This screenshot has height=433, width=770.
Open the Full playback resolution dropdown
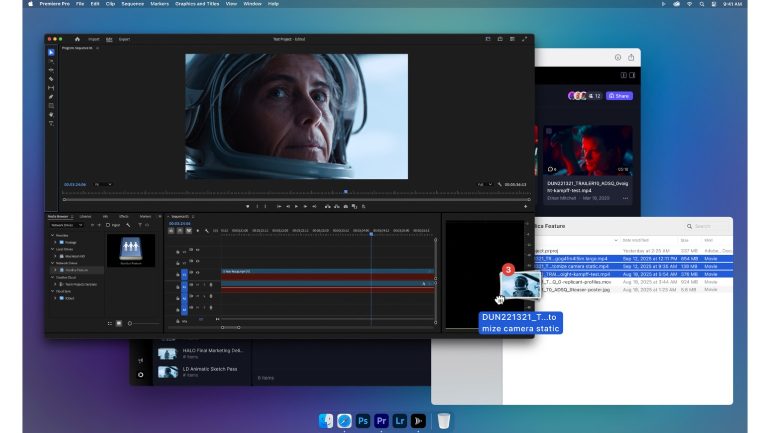pyautogui.click(x=484, y=184)
